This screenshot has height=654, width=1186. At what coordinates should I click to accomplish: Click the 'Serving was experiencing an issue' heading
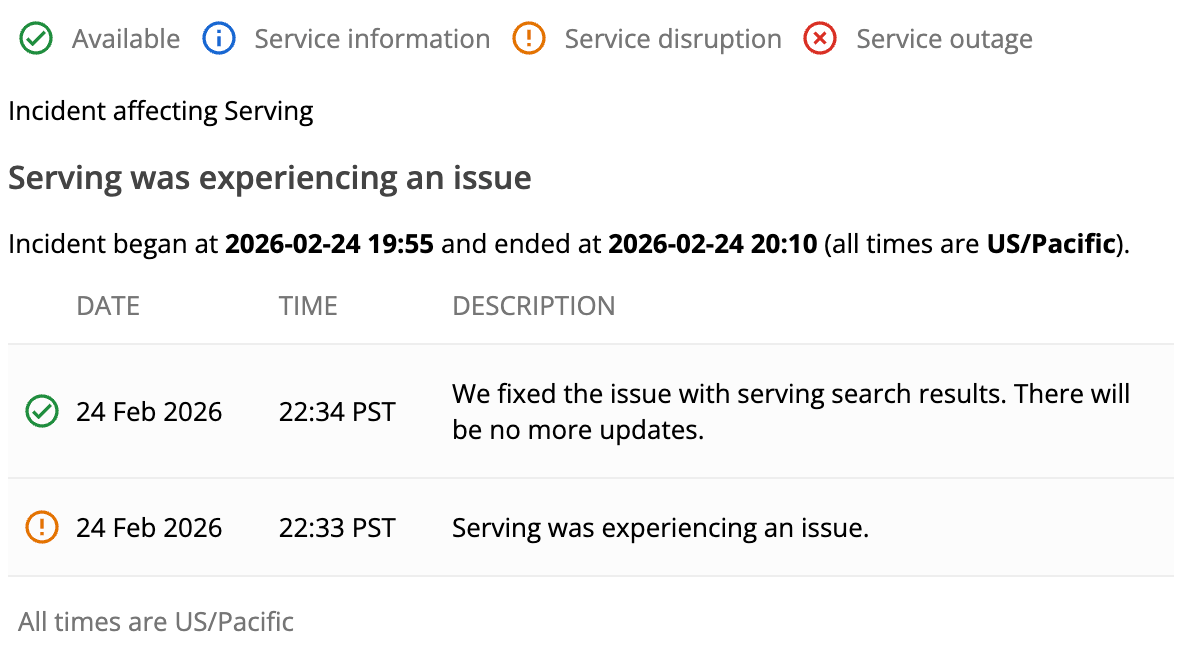tap(270, 178)
